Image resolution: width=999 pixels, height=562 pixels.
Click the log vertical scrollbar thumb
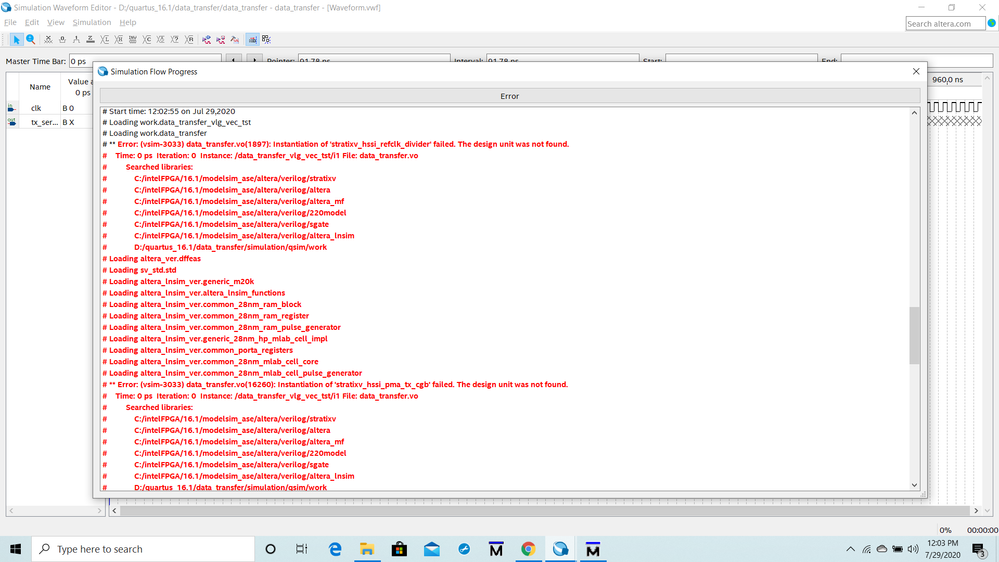(914, 335)
